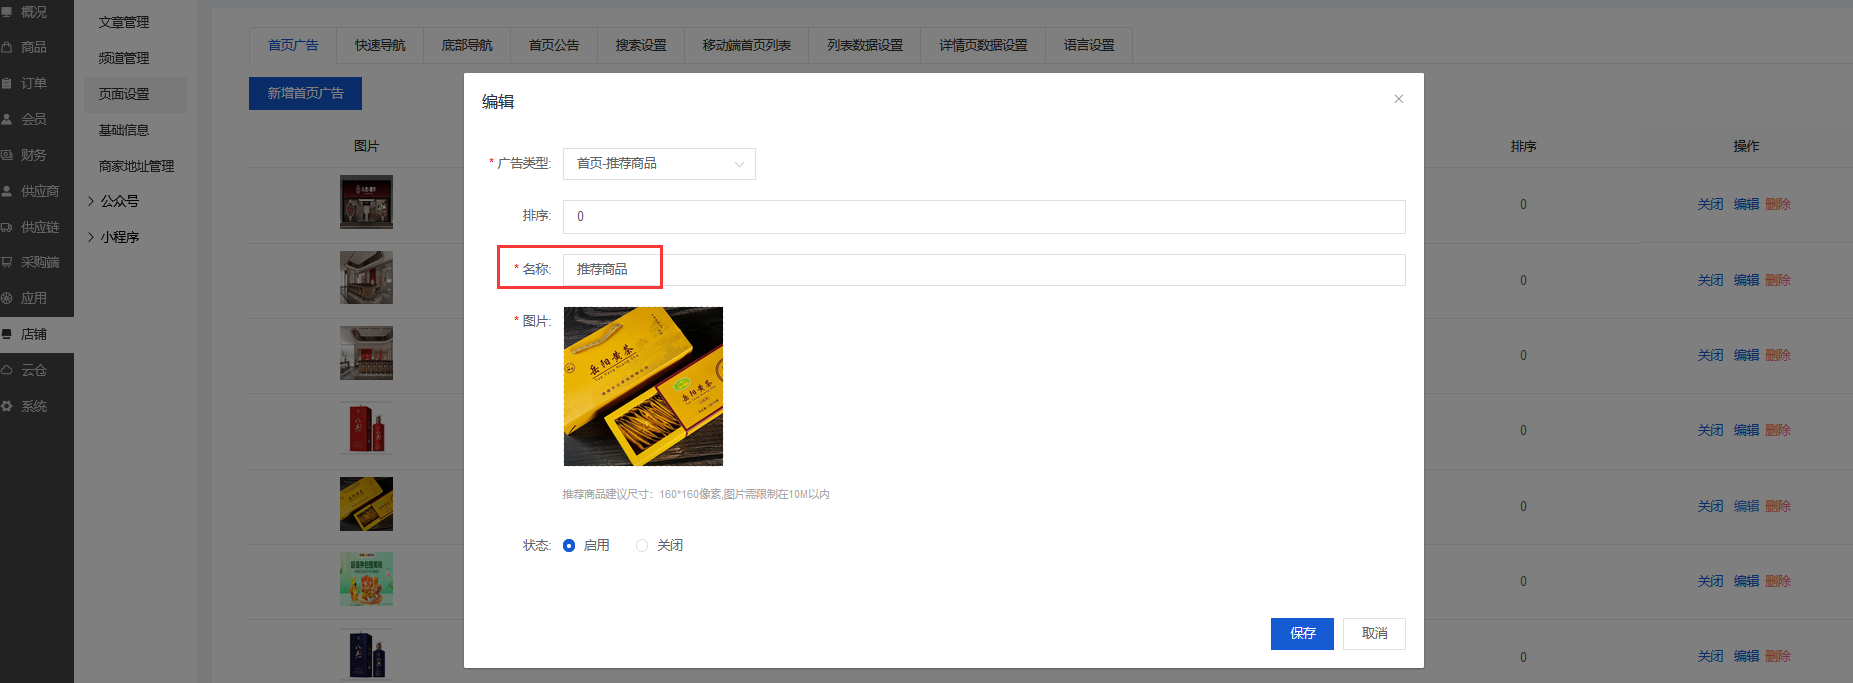1853x683 pixels.
Task: Open 文章管理 in the submenu
Action: pos(124,22)
